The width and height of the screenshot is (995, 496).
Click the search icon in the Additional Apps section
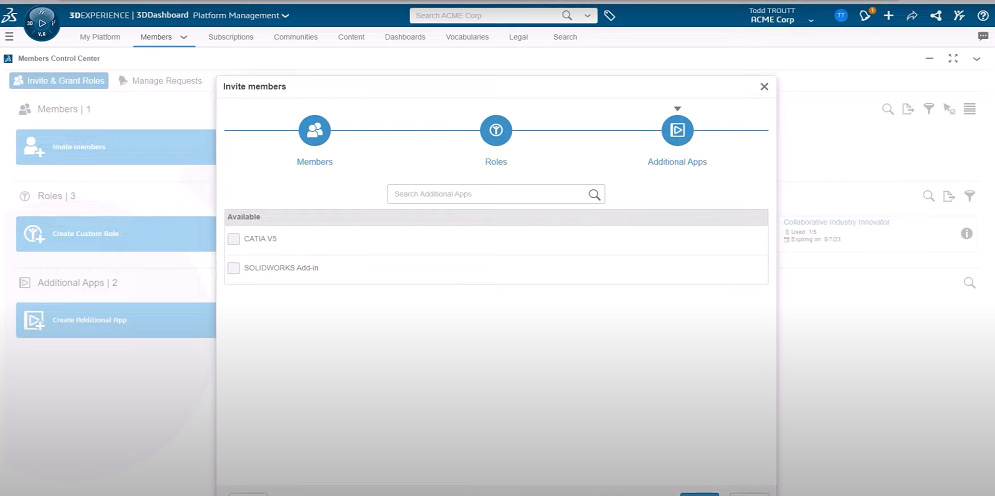970,282
